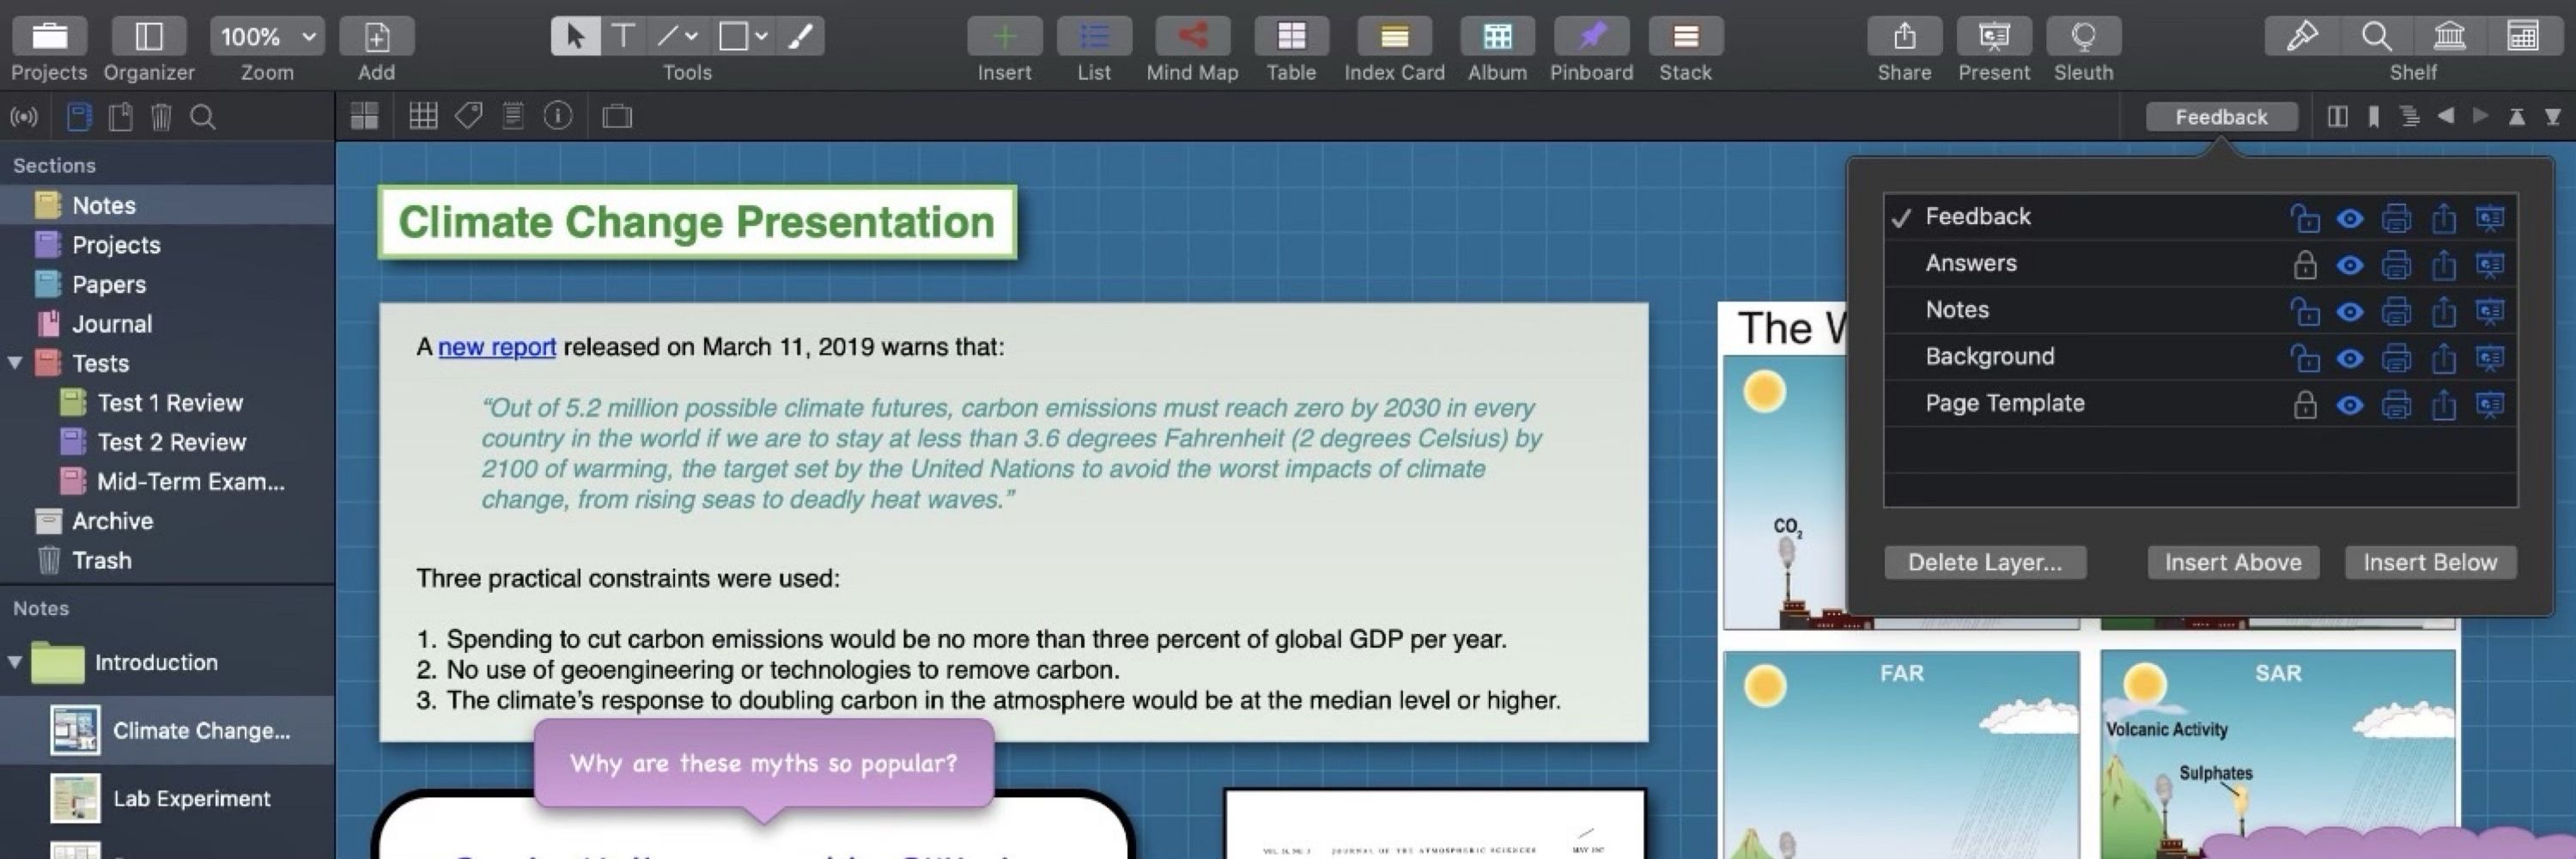Open the Papers section
This screenshot has height=859, width=2576.
167,284
